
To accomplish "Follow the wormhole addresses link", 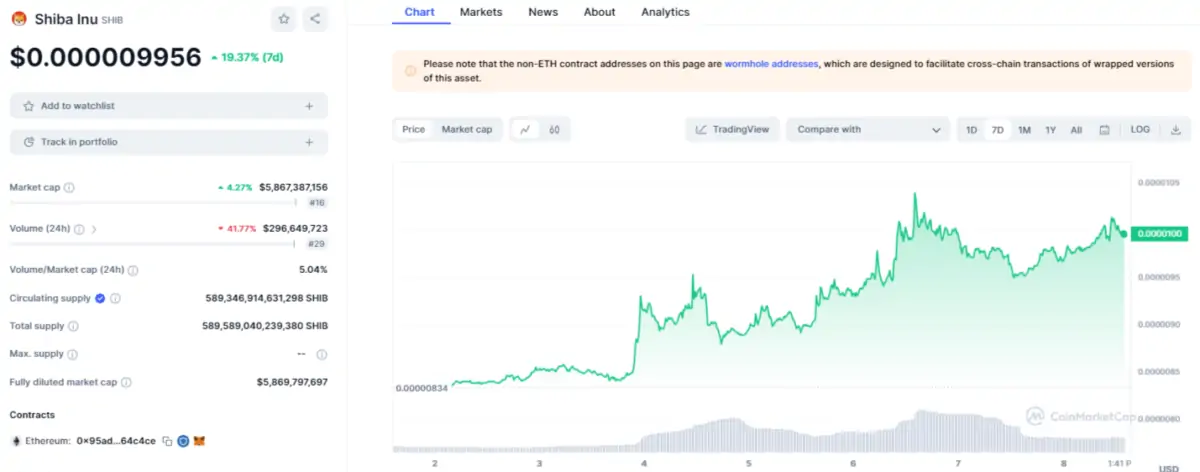I will tap(771, 64).
